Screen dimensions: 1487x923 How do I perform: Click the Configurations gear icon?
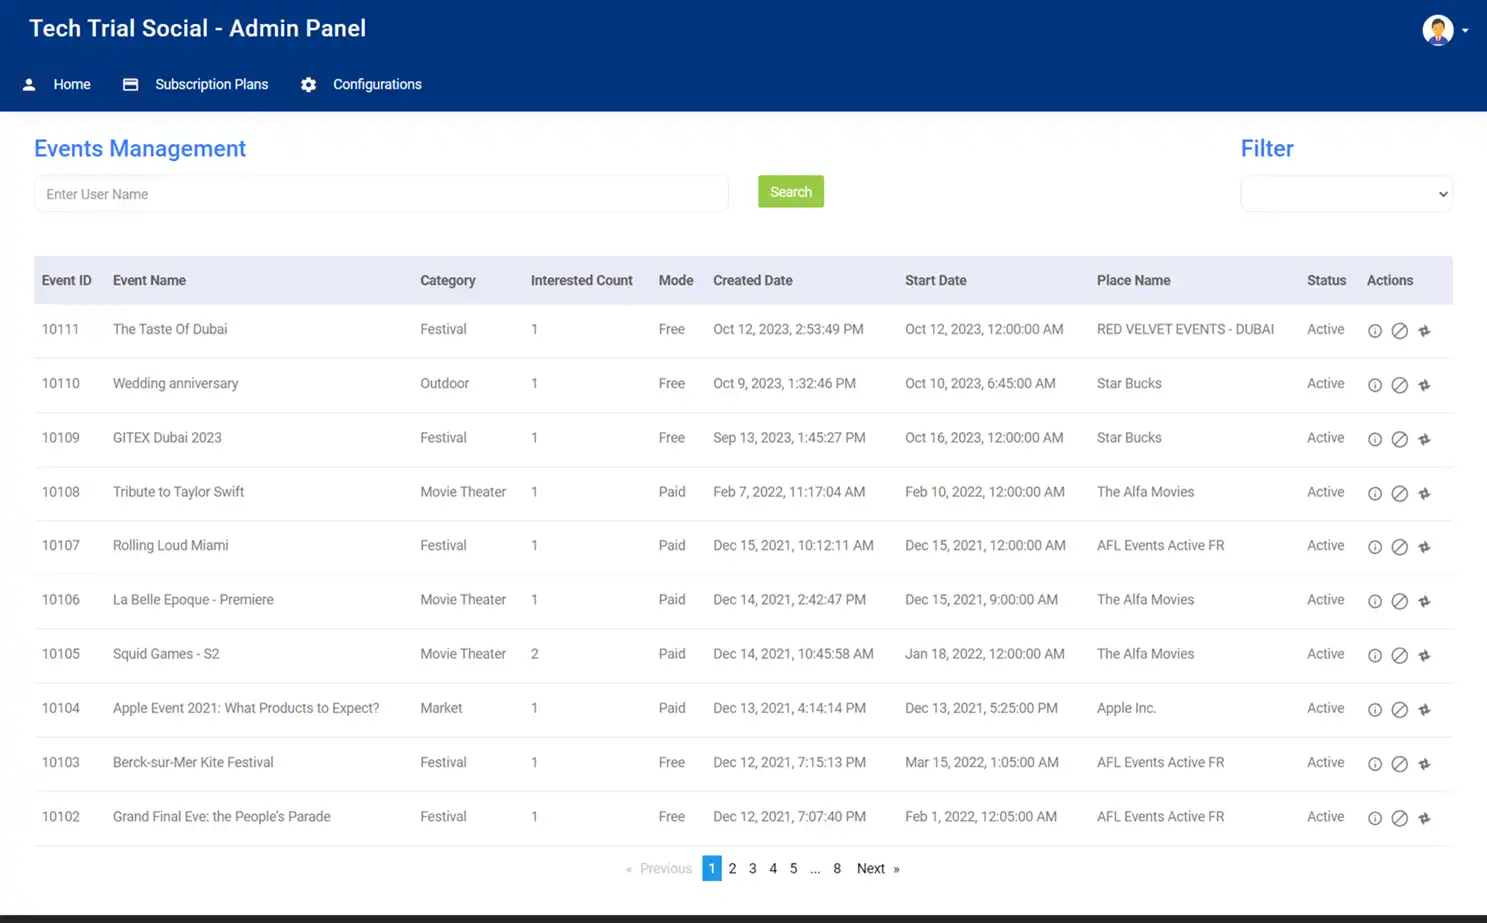(x=309, y=84)
